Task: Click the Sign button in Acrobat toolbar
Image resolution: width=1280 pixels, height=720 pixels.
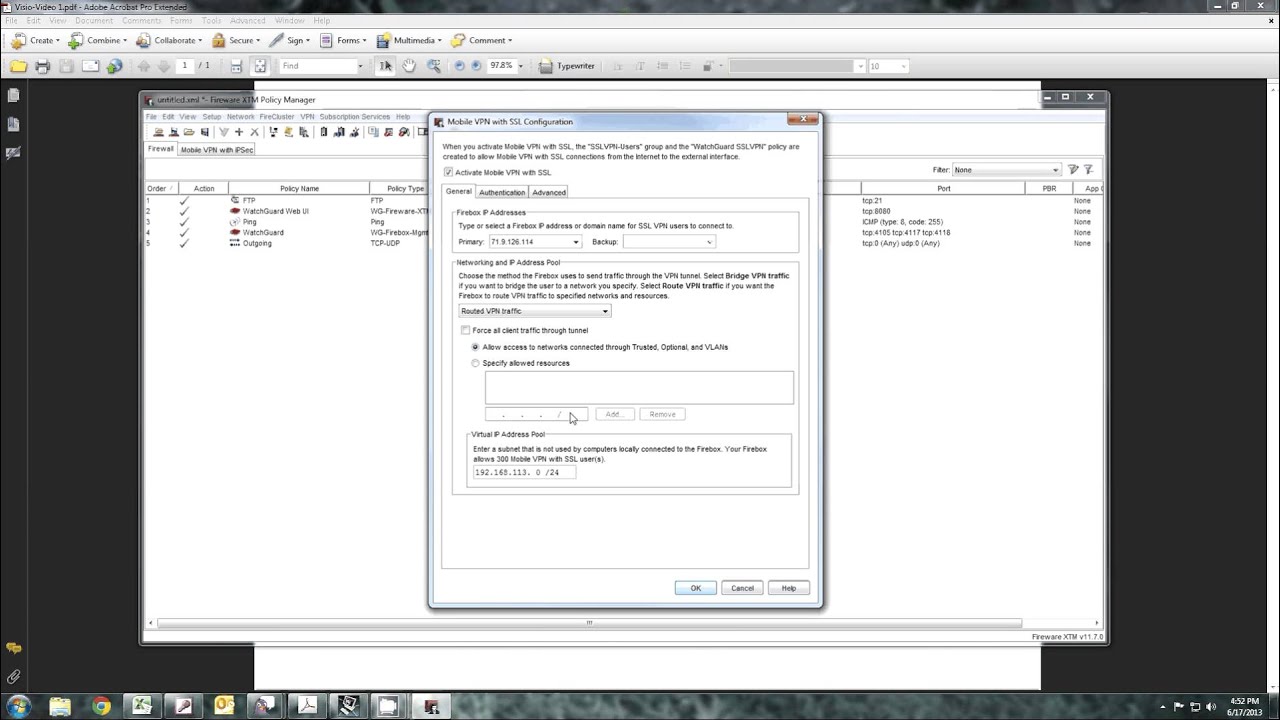Action: click(x=290, y=41)
